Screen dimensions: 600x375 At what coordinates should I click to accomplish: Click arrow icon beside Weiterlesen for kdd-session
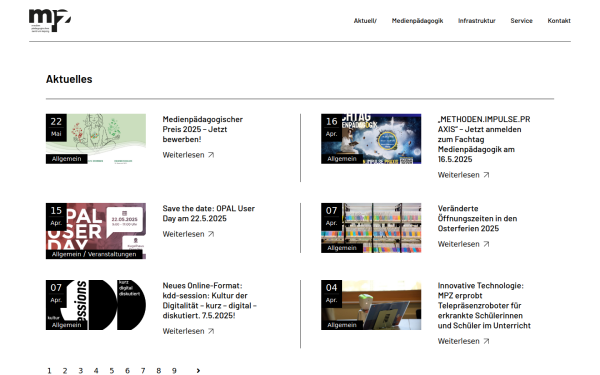click(x=211, y=331)
